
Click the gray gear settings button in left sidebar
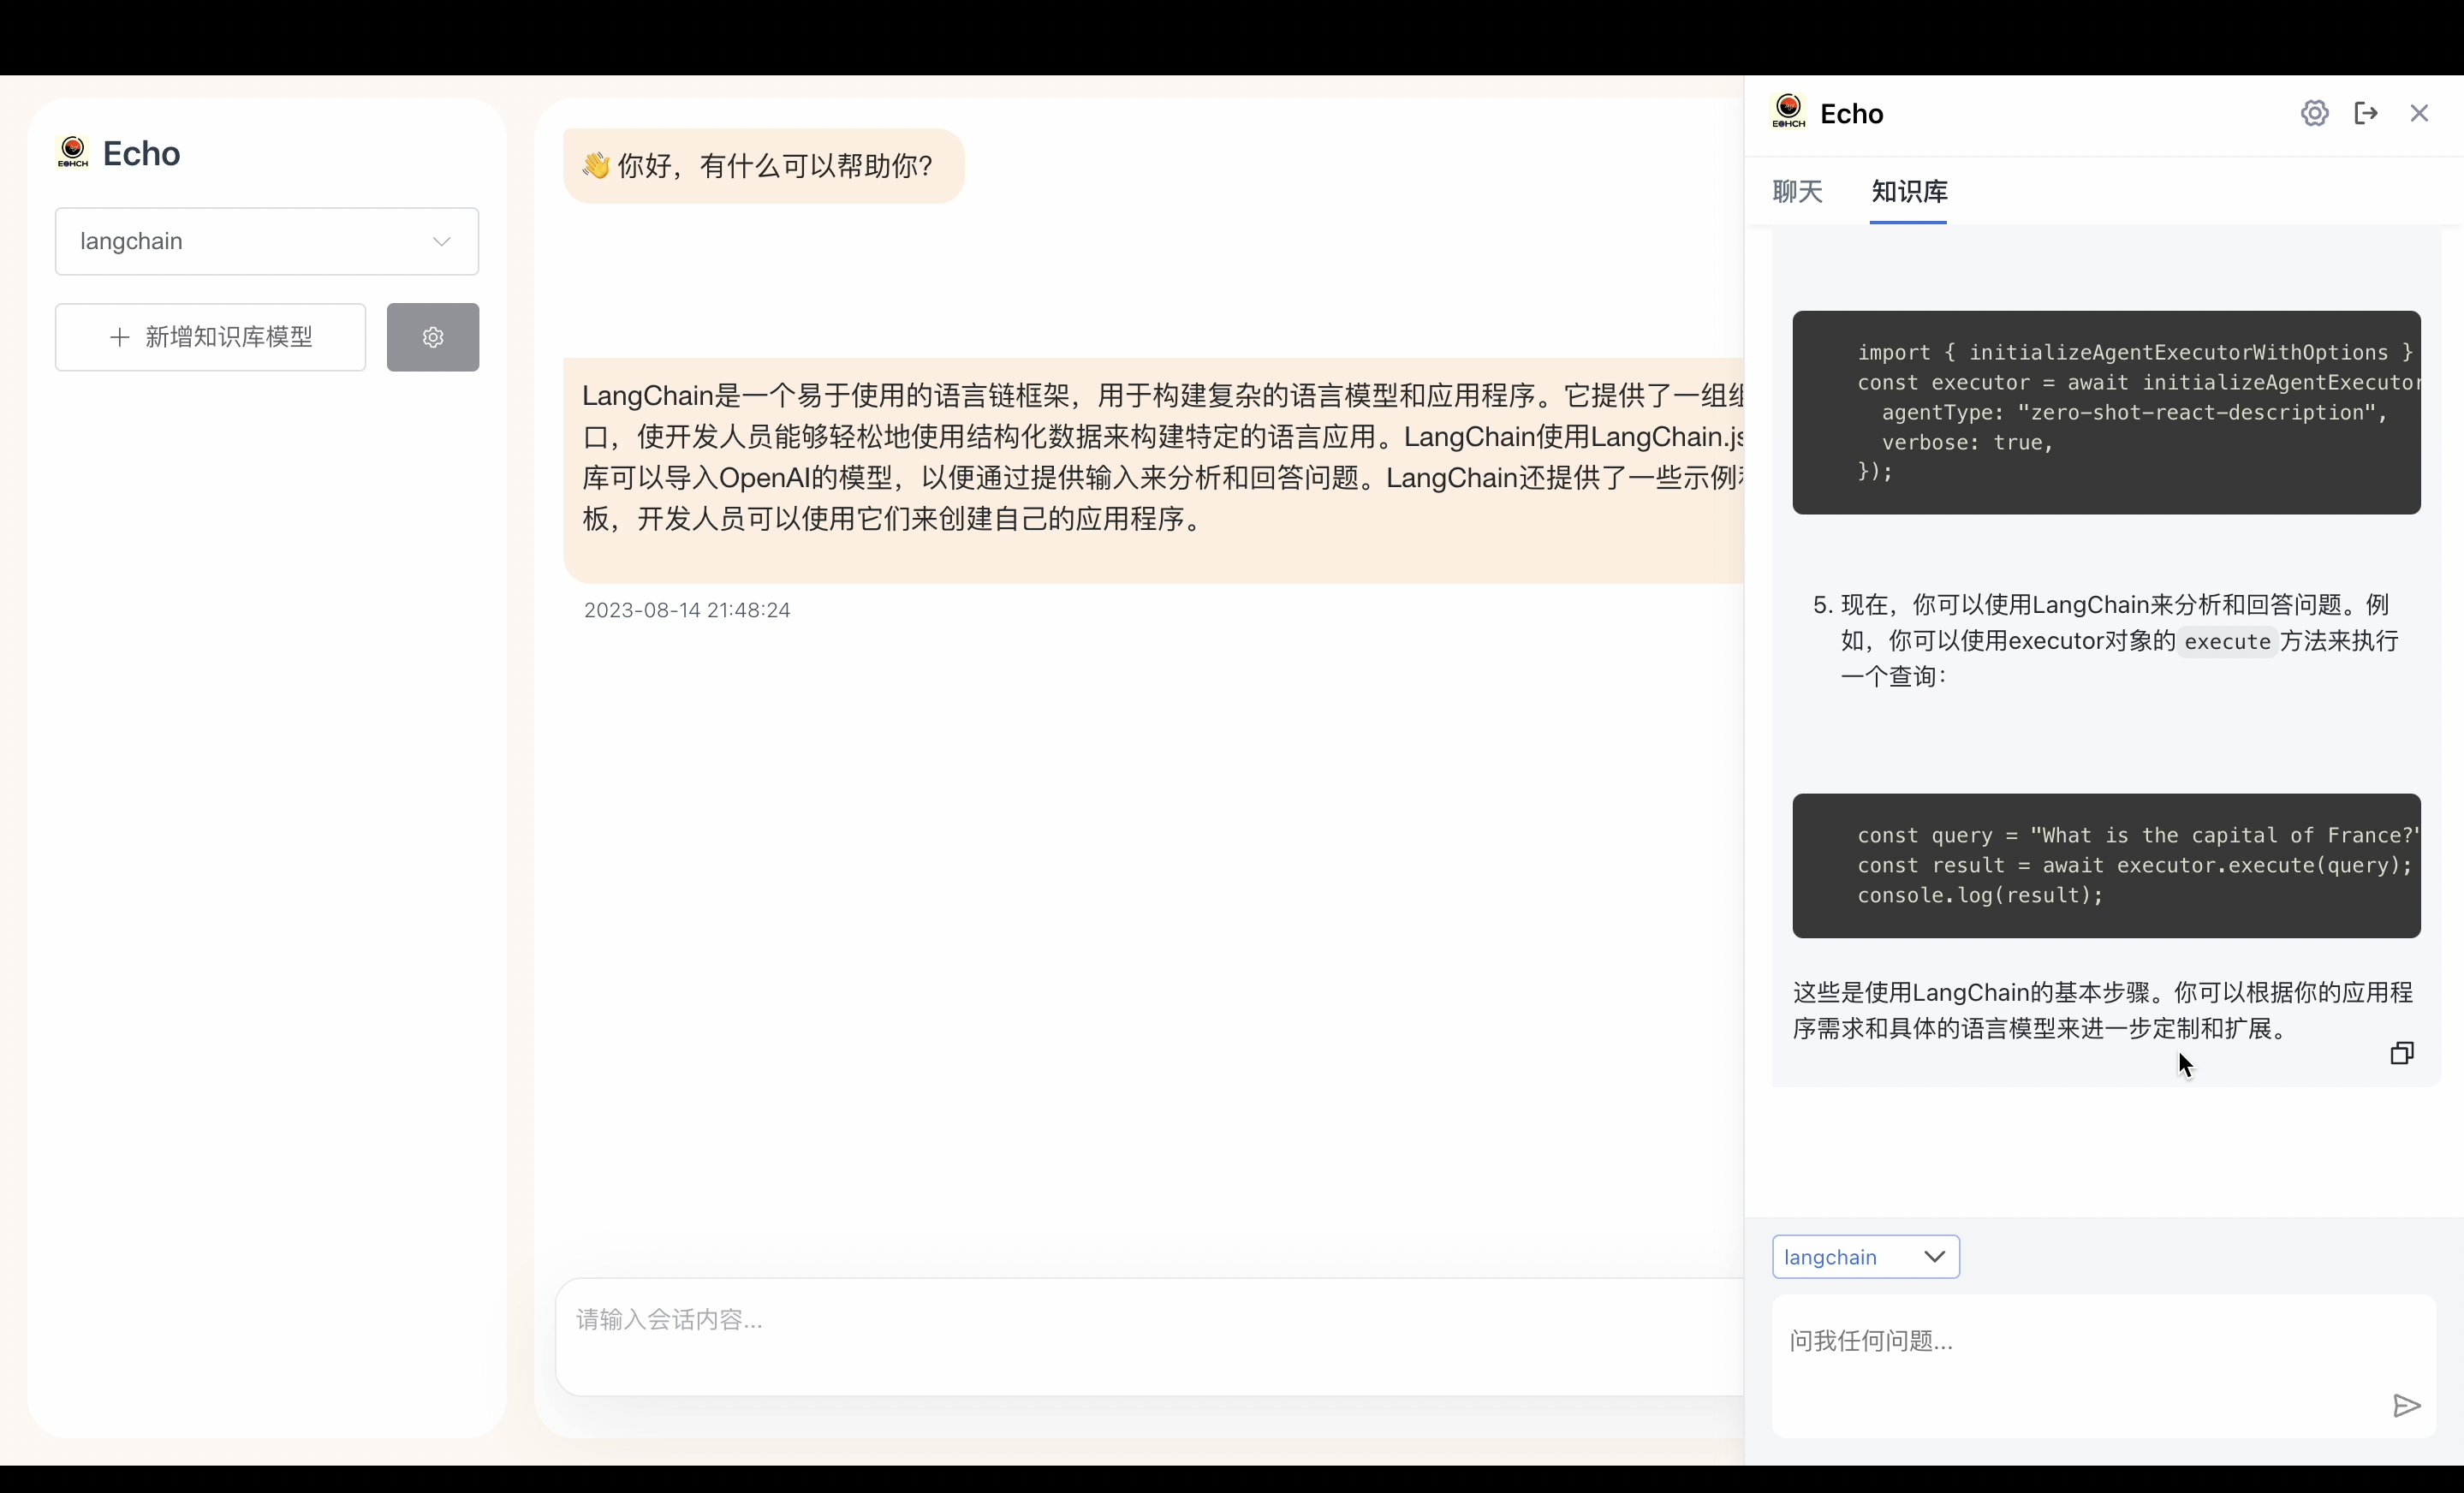[432, 337]
